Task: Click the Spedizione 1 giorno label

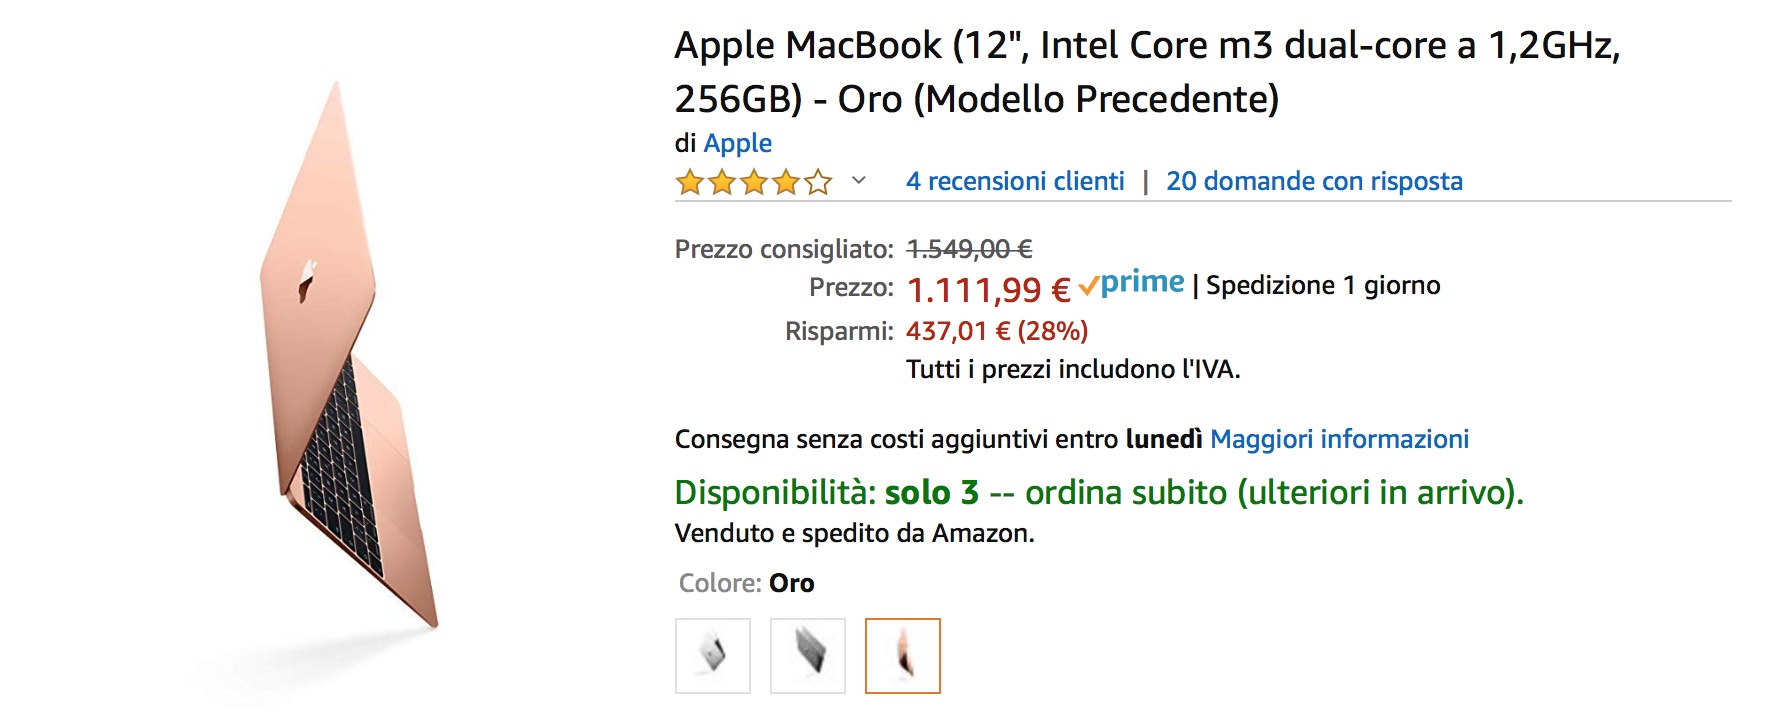Action: click(x=1322, y=286)
